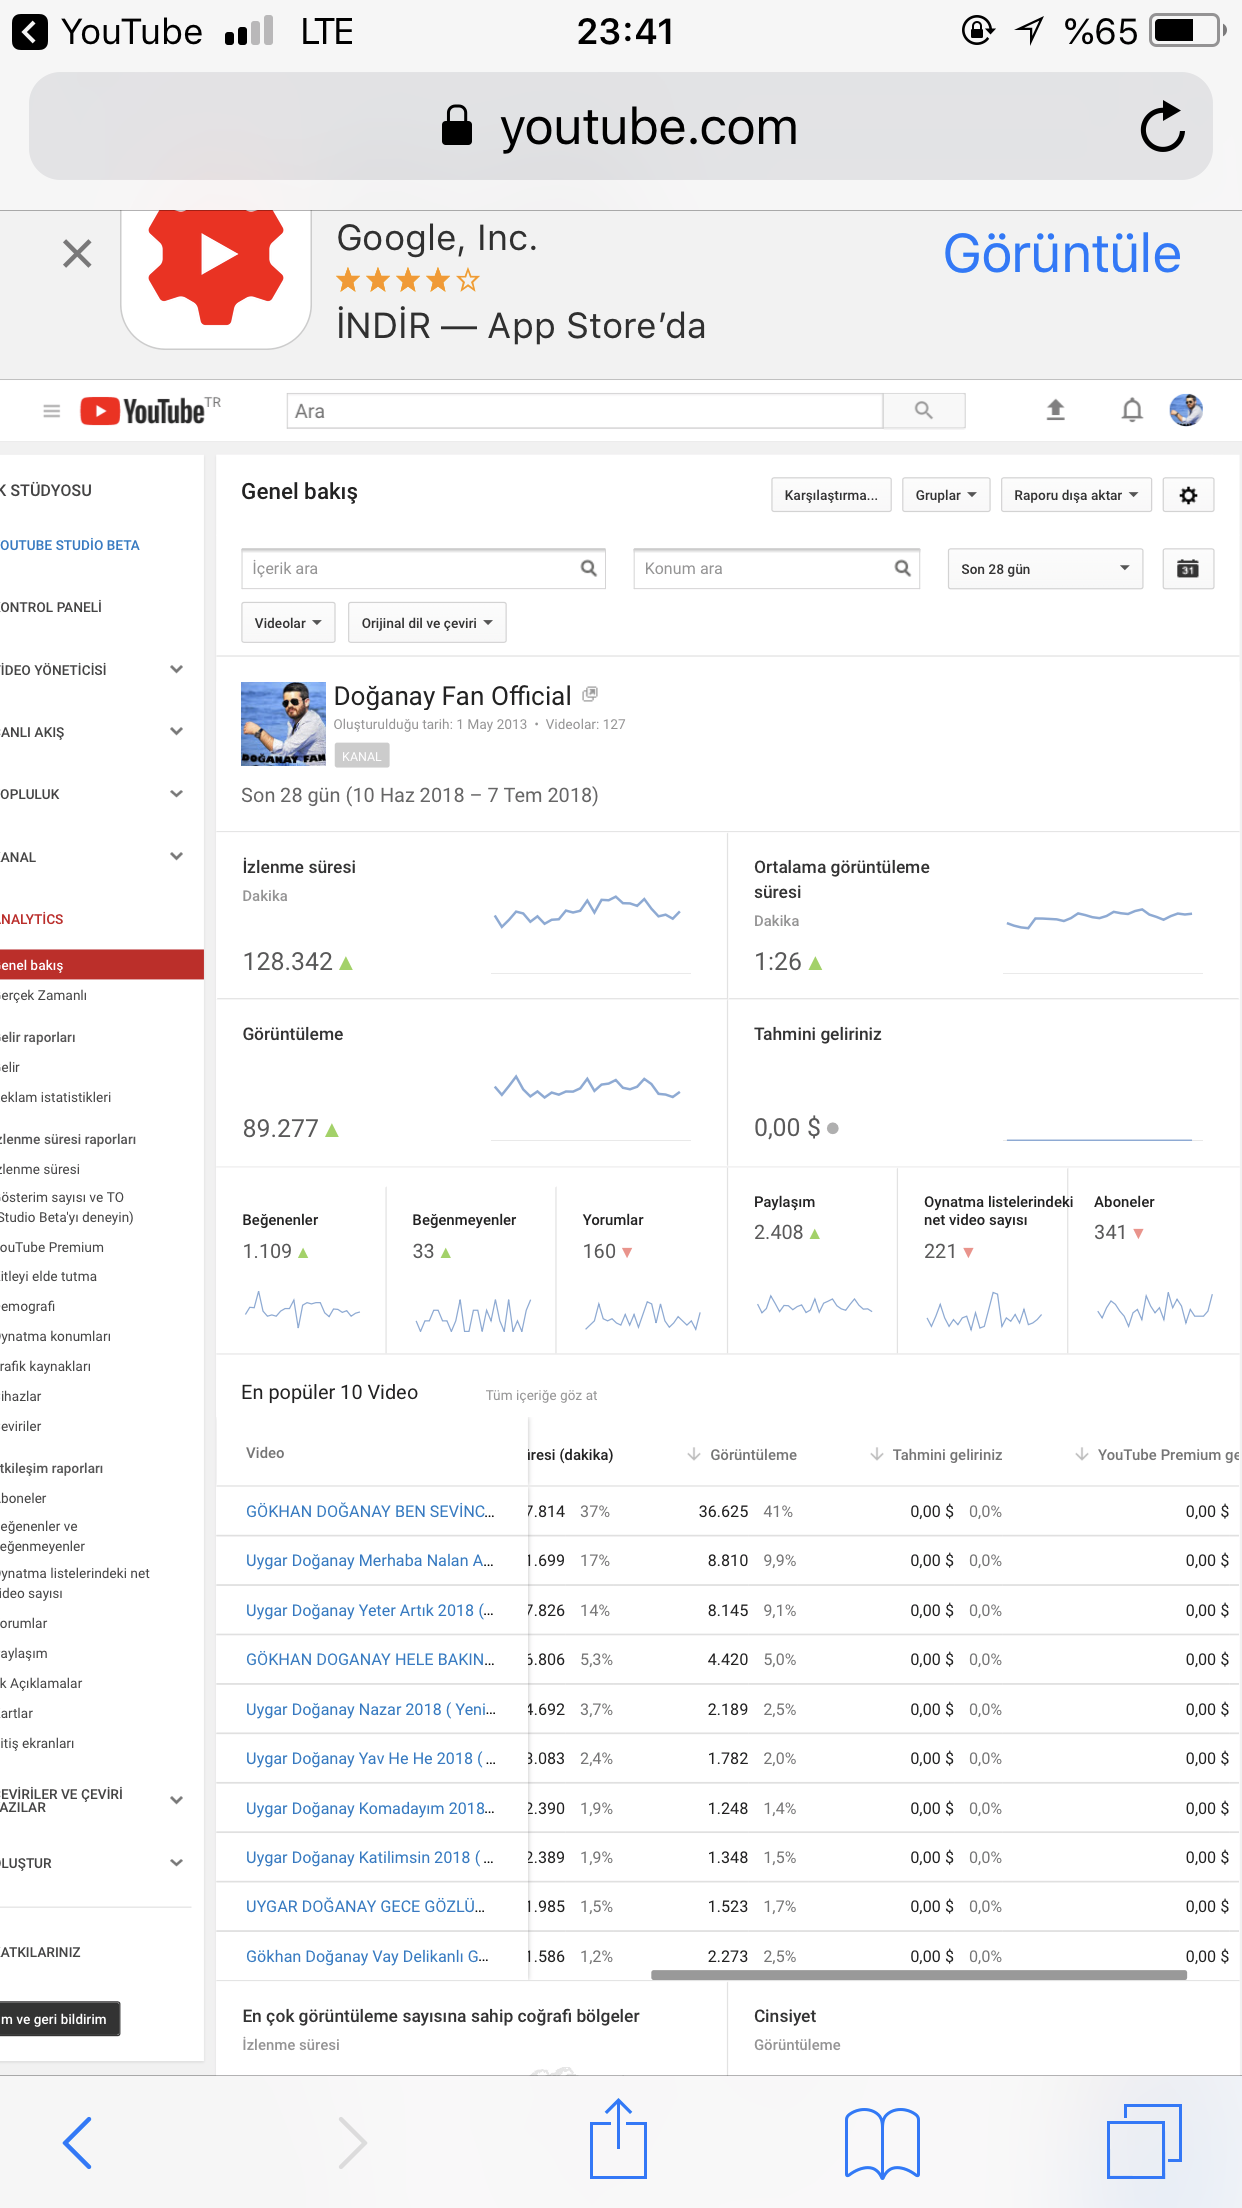Open analytics settings gear icon
This screenshot has width=1242, height=2208.
click(1188, 495)
